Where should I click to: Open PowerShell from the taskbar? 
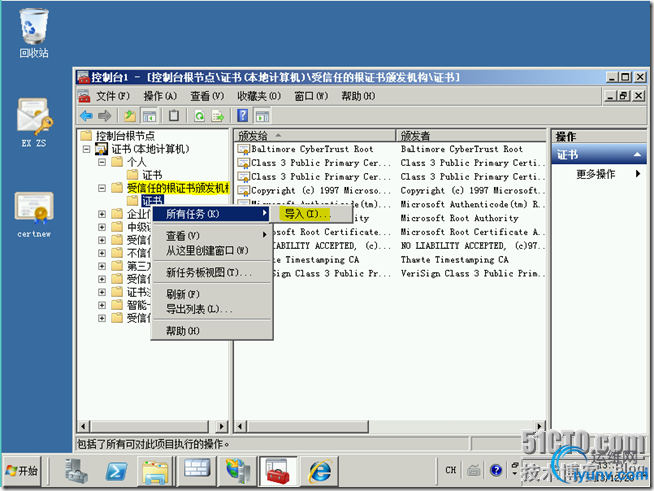(x=116, y=471)
